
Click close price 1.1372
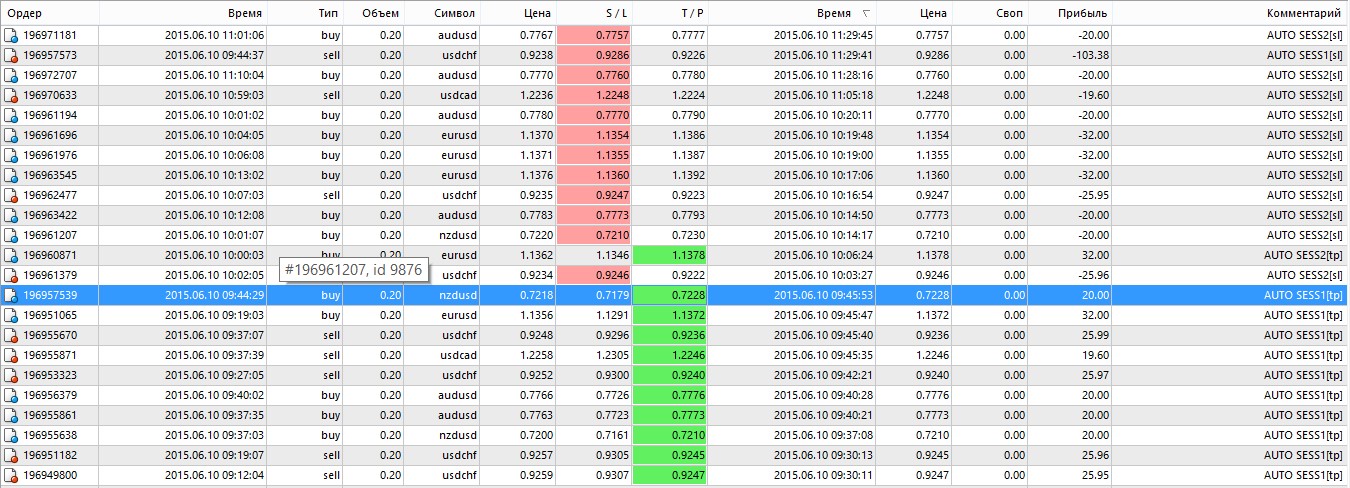pos(933,315)
